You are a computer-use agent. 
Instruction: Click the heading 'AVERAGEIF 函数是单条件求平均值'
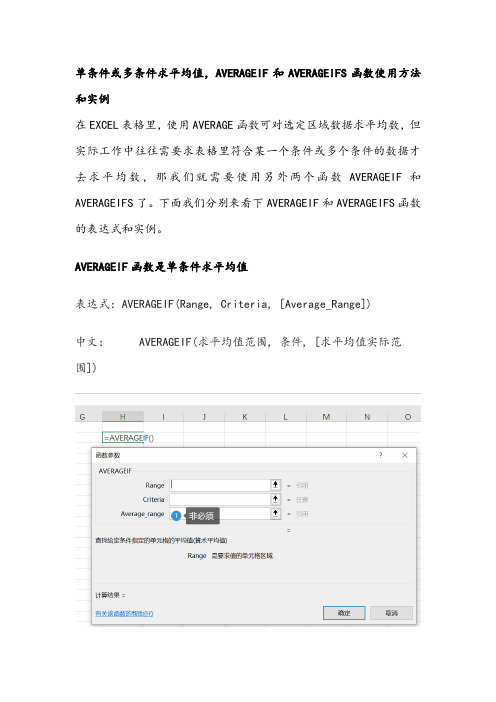161,267
